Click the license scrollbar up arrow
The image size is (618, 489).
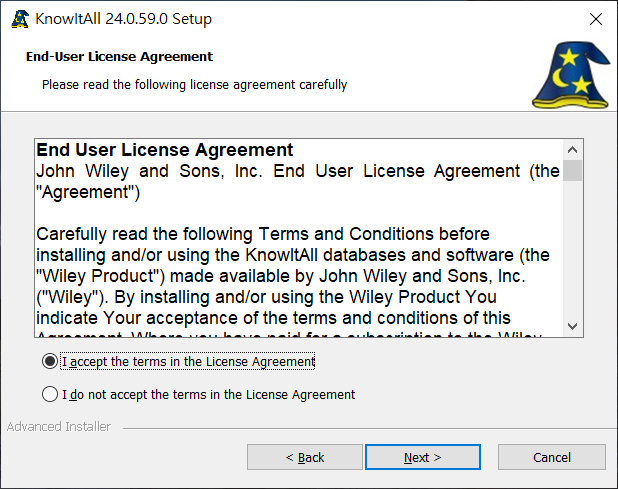pos(572,150)
